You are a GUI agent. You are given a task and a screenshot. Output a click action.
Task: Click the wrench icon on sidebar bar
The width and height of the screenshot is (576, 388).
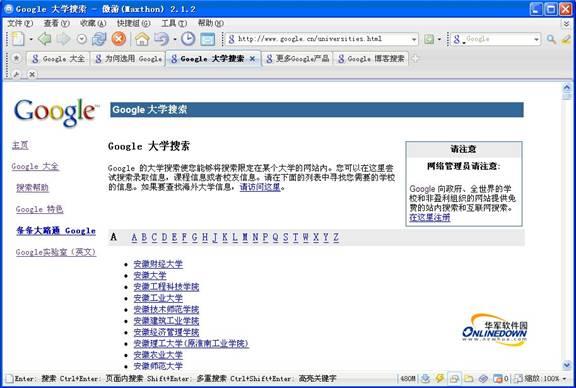(x=17, y=74)
